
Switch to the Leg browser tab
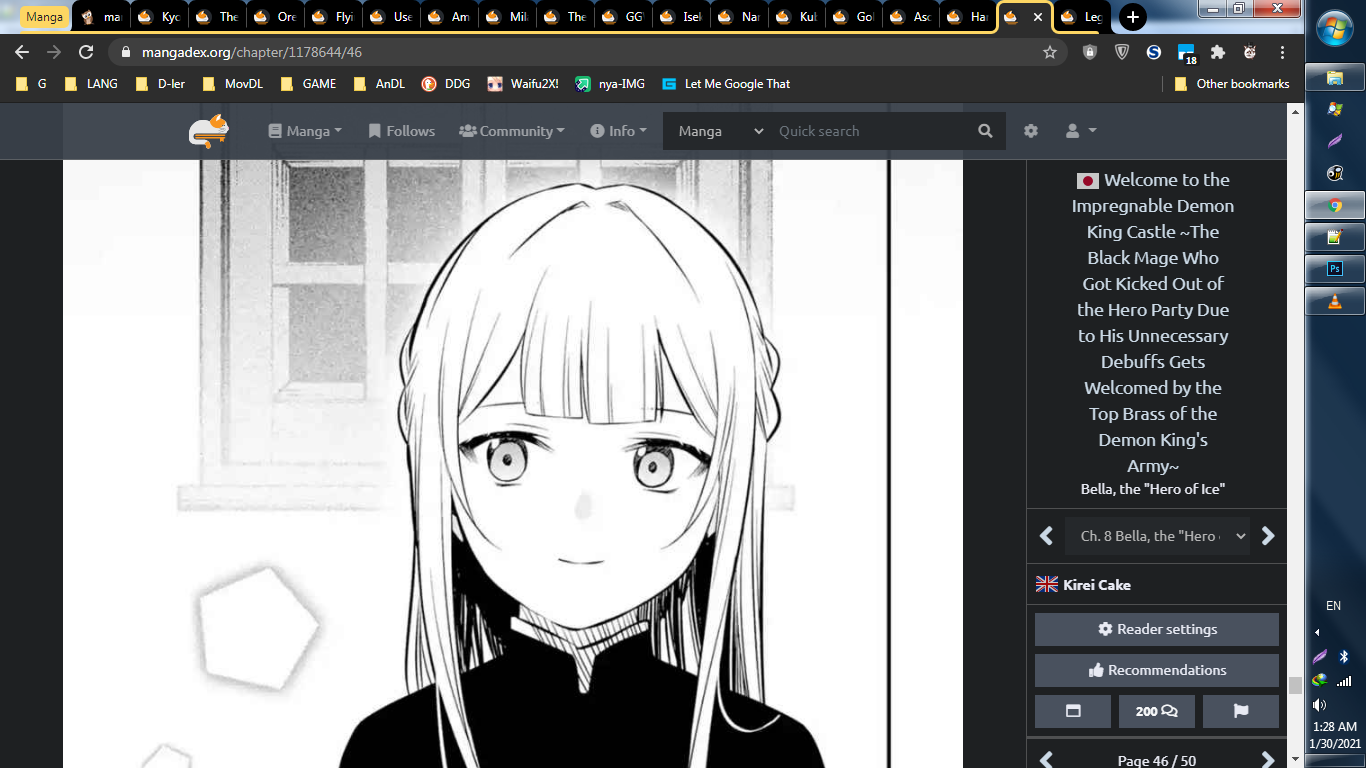coord(1083,17)
